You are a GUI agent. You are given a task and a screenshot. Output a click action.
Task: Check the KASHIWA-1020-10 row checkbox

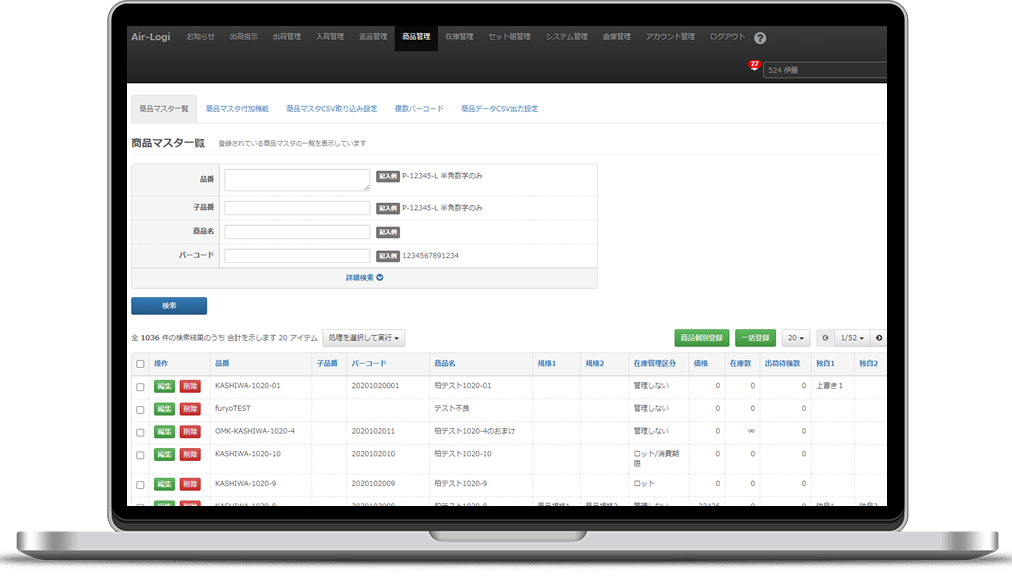coord(140,455)
